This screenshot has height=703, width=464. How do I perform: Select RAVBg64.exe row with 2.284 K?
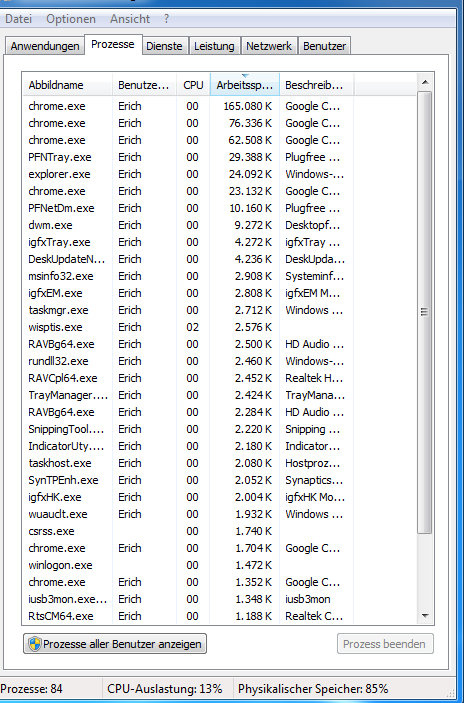click(x=219, y=413)
